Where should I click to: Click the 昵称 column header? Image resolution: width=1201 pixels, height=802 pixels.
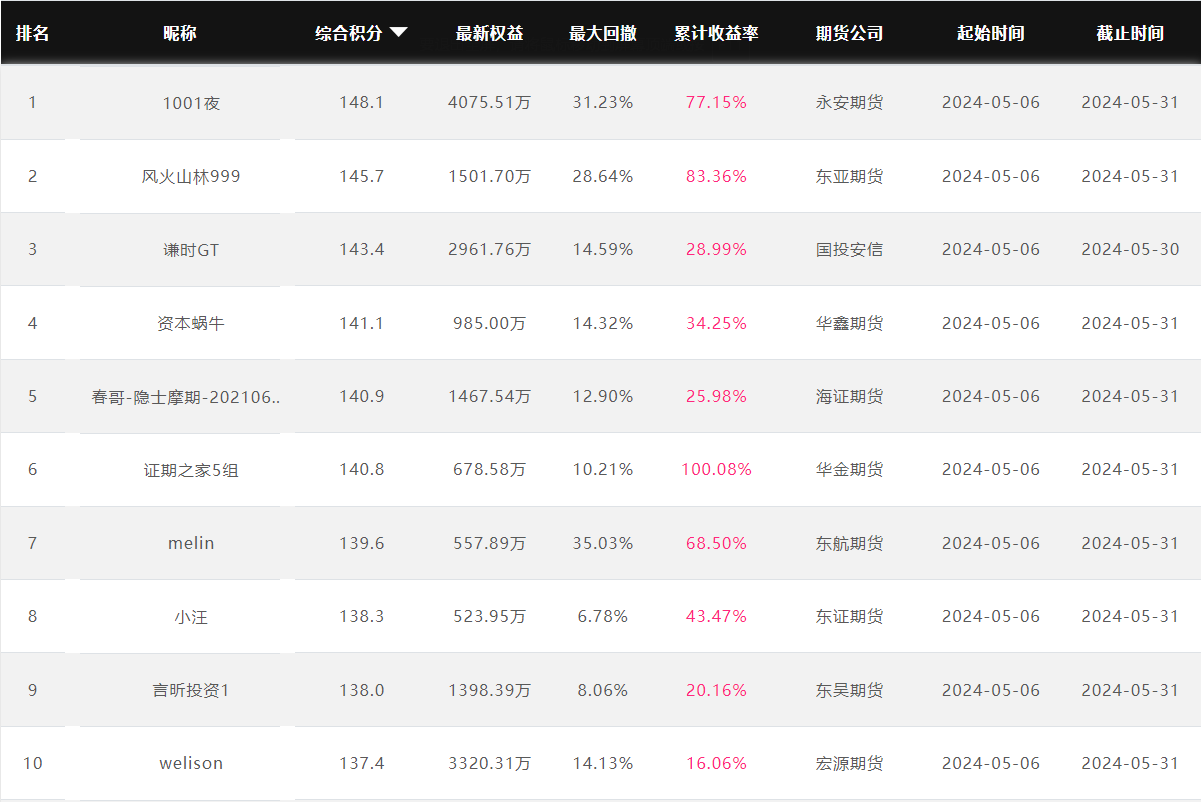tap(180, 33)
